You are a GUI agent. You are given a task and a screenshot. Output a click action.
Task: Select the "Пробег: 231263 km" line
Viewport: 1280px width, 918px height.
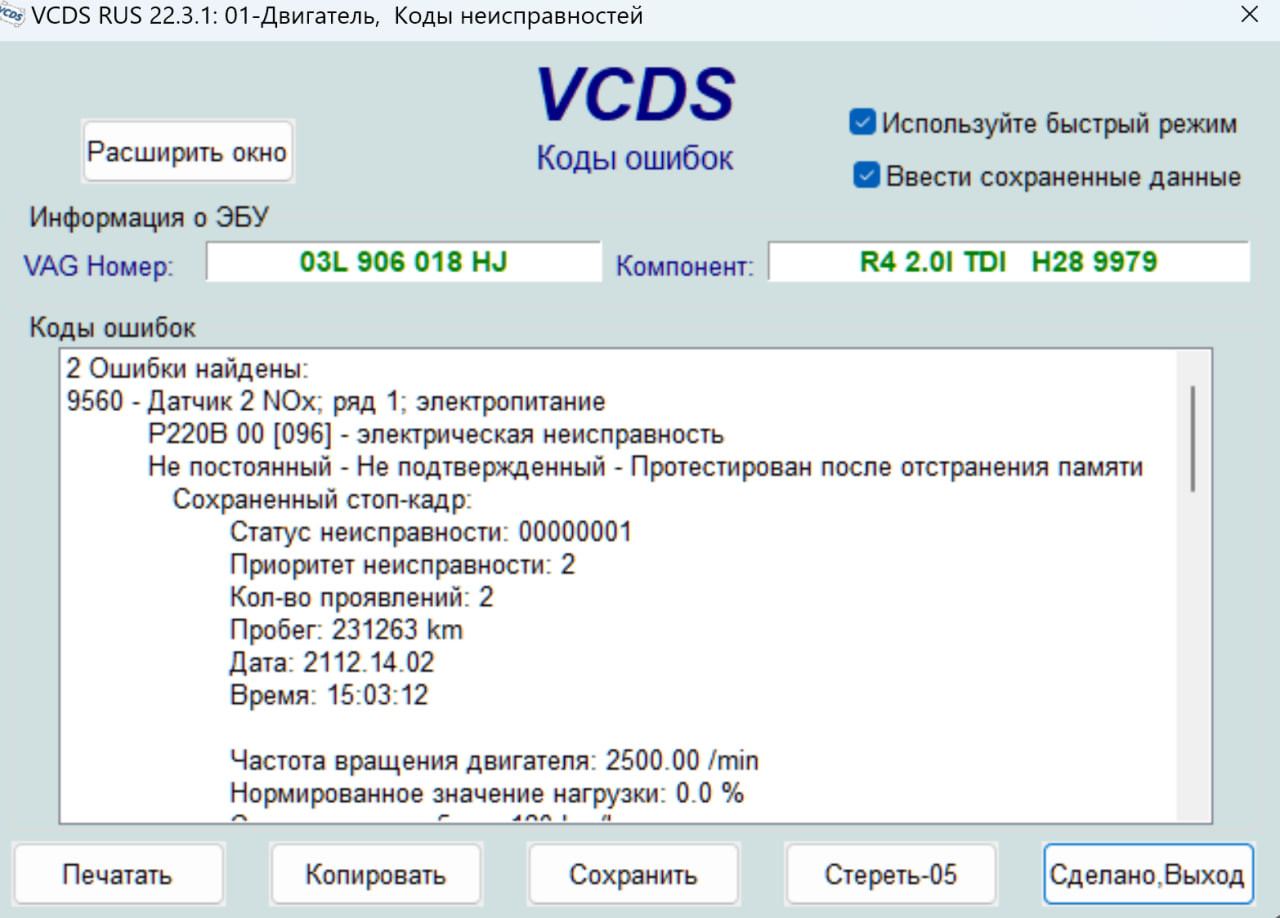pyautogui.click(x=346, y=630)
